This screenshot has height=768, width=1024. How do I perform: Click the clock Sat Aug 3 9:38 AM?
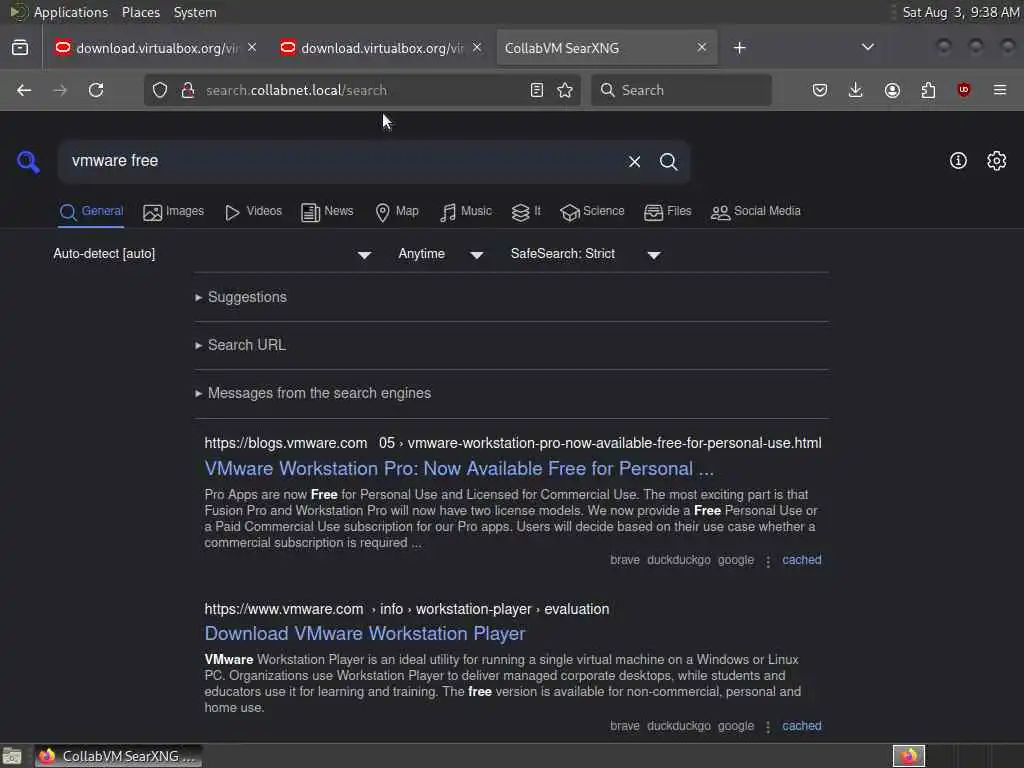pyautogui.click(x=961, y=12)
